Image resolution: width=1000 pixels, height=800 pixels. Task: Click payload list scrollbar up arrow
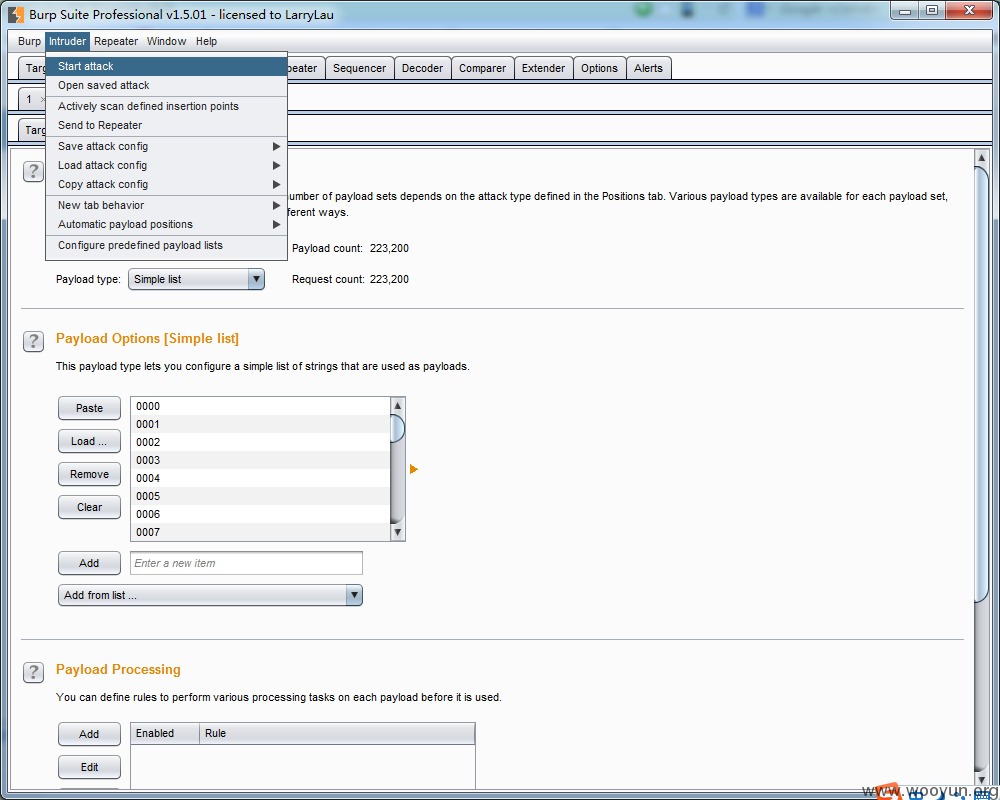397,406
